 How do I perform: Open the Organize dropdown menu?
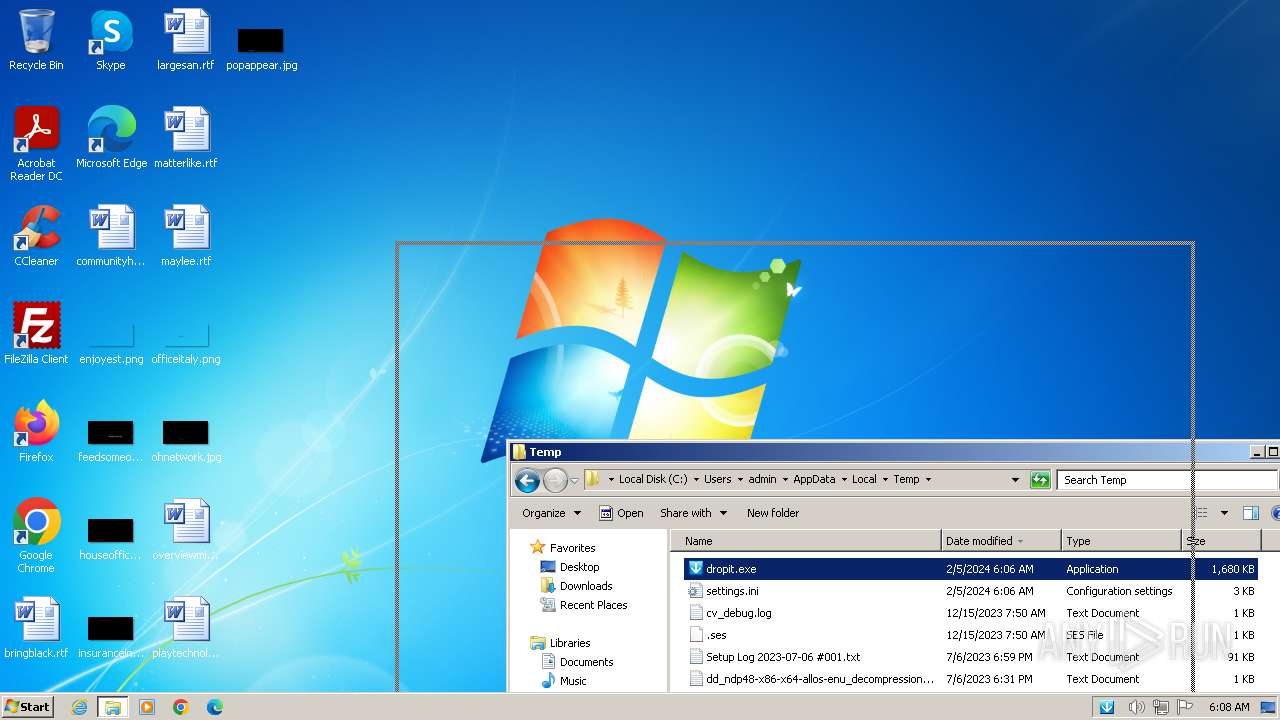(x=551, y=513)
